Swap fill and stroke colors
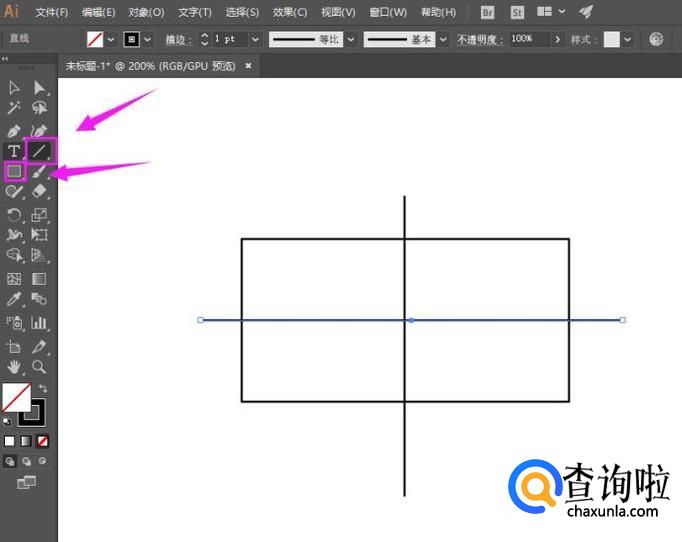 pos(43,388)
